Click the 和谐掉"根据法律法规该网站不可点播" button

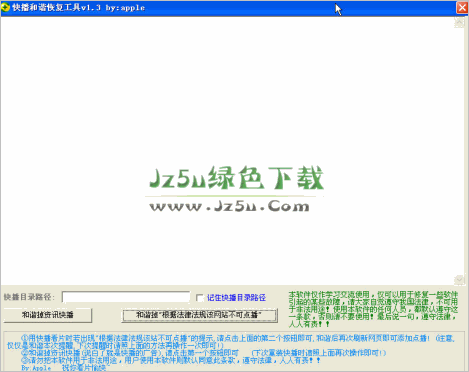pos(199,315)
